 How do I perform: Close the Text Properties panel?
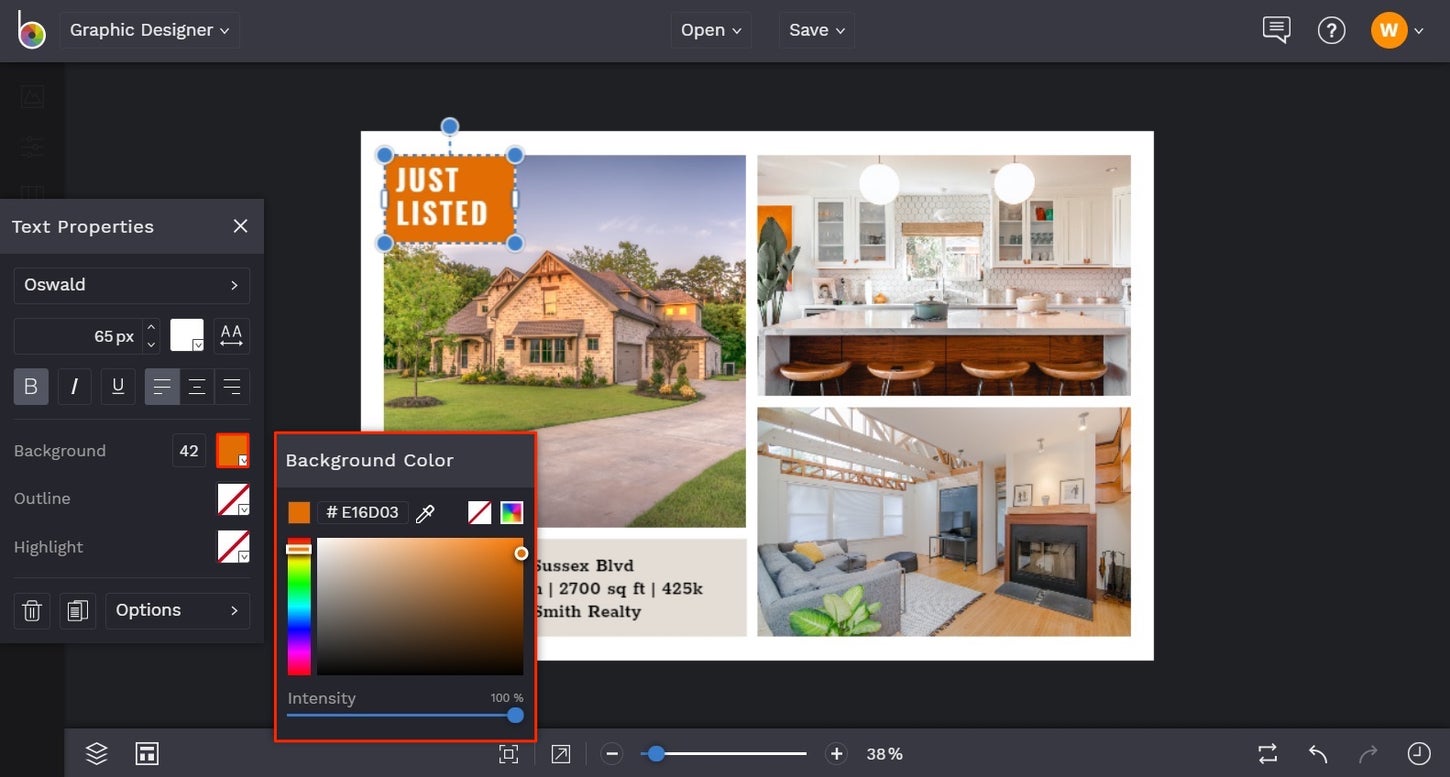click(240, 226)
